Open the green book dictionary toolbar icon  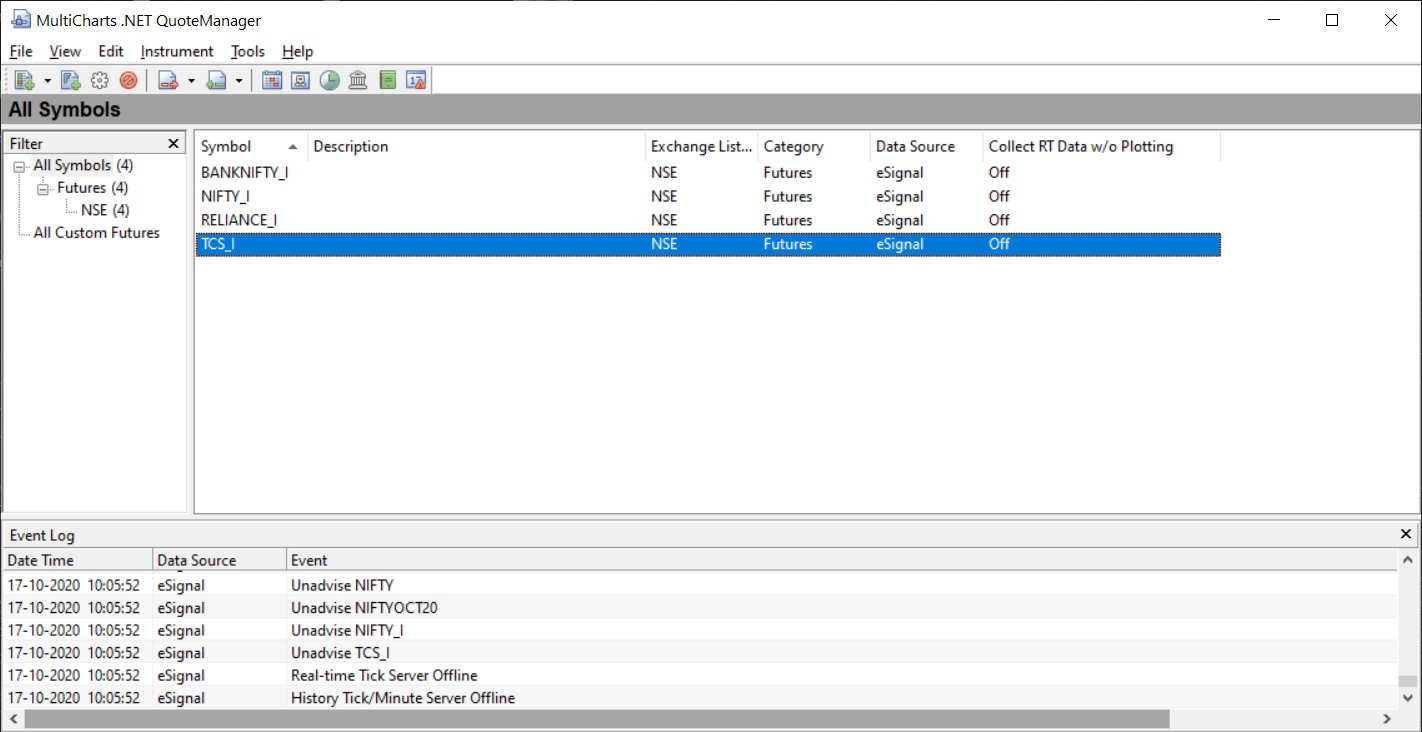(x=388, y=81)
